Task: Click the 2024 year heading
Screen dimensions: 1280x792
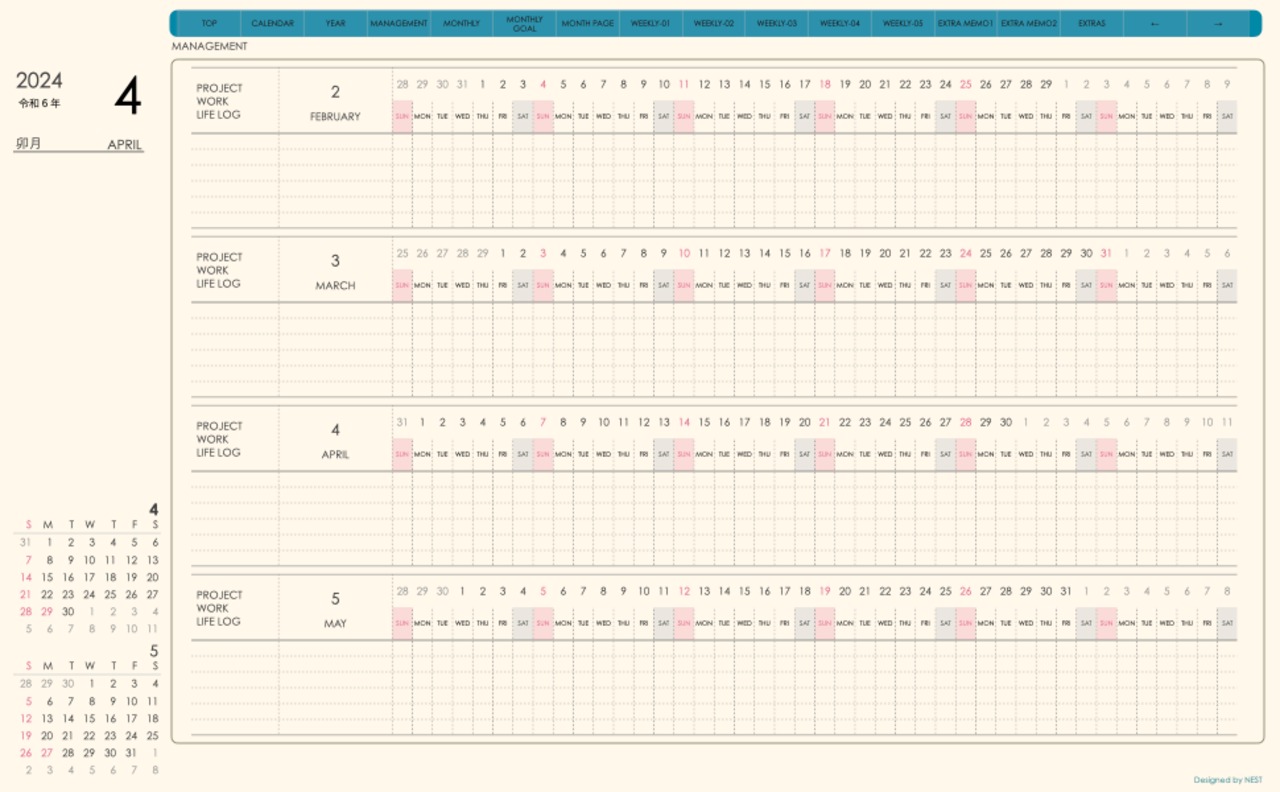Action: [39, 81]
